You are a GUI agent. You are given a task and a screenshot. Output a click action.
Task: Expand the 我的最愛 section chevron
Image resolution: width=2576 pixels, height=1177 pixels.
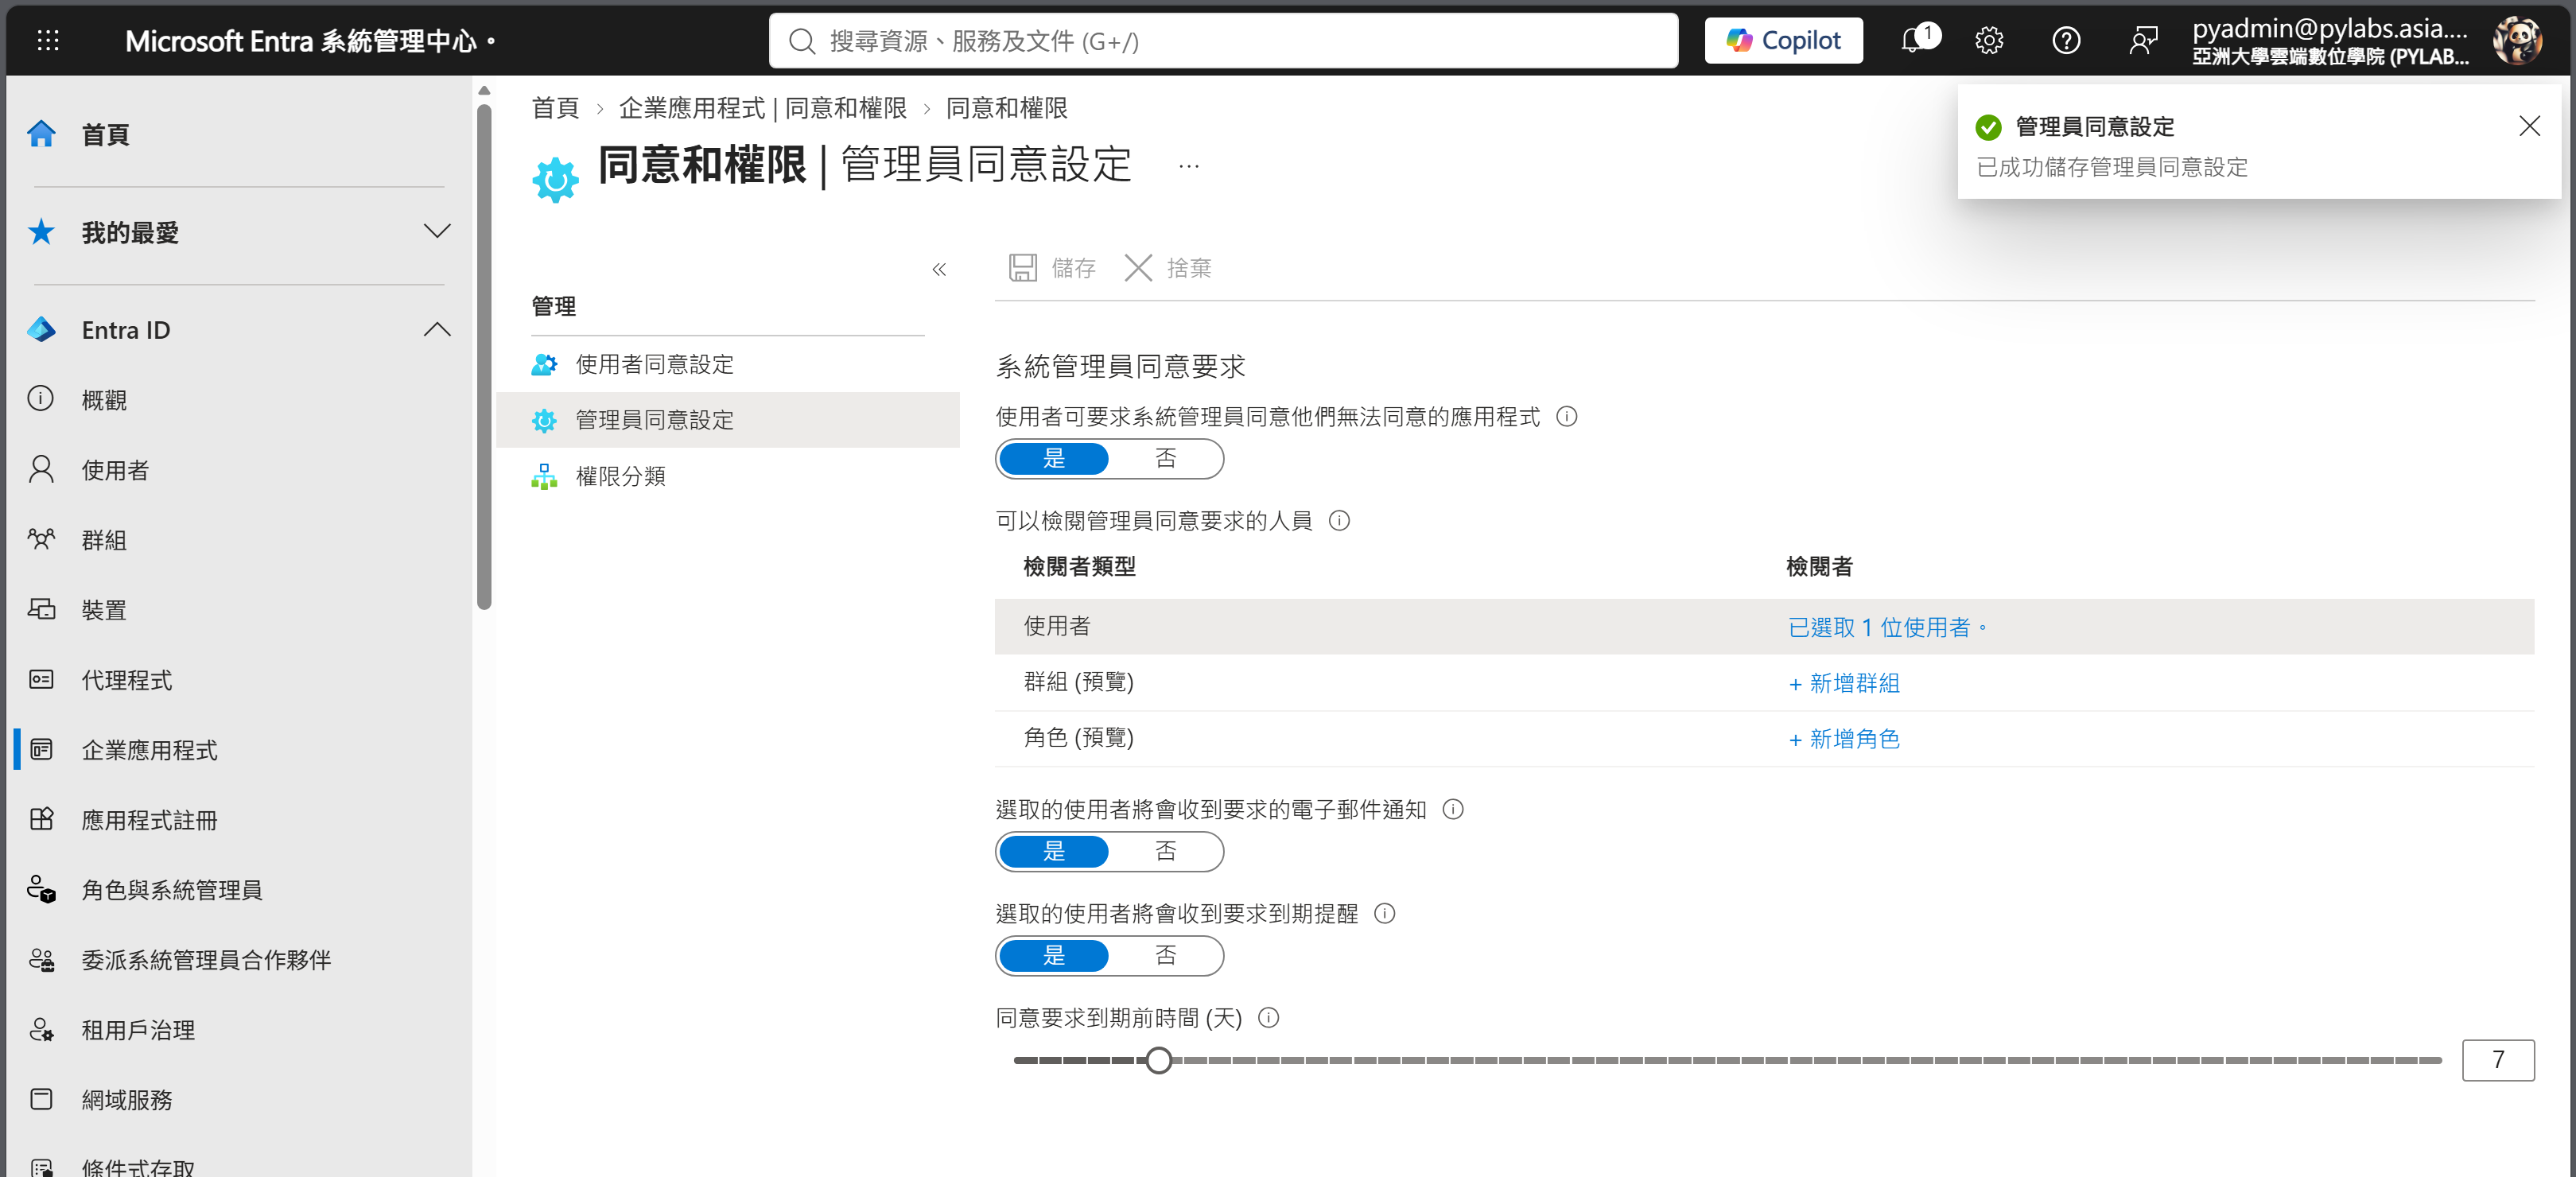tap(437, 232)
